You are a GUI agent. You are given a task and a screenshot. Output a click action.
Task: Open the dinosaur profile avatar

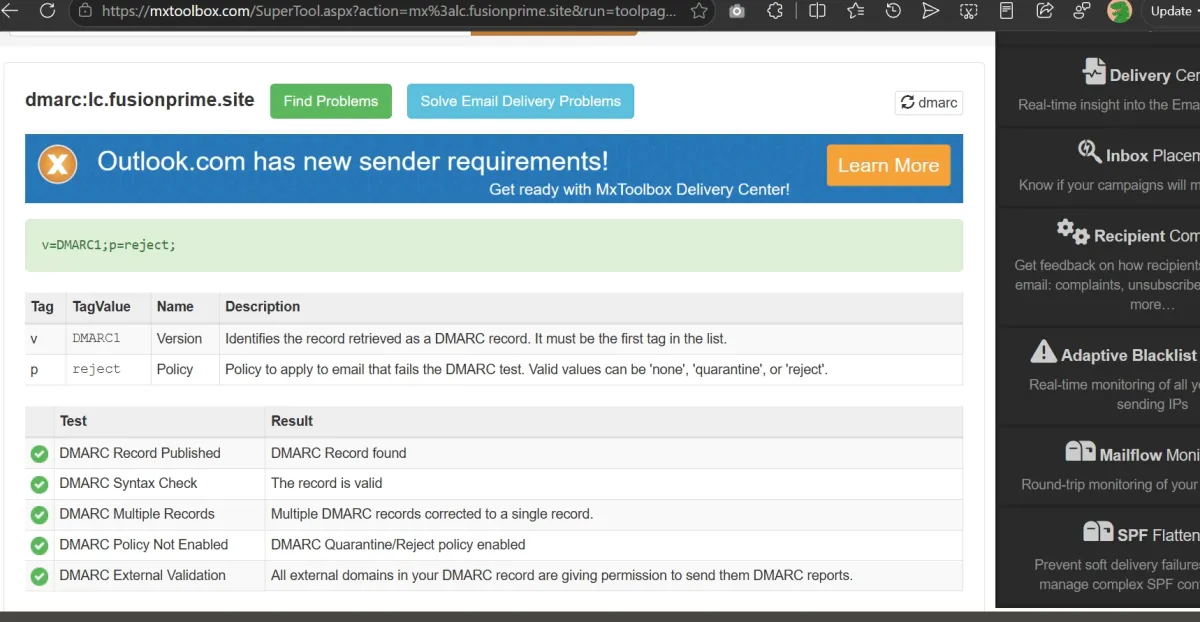1119,11
